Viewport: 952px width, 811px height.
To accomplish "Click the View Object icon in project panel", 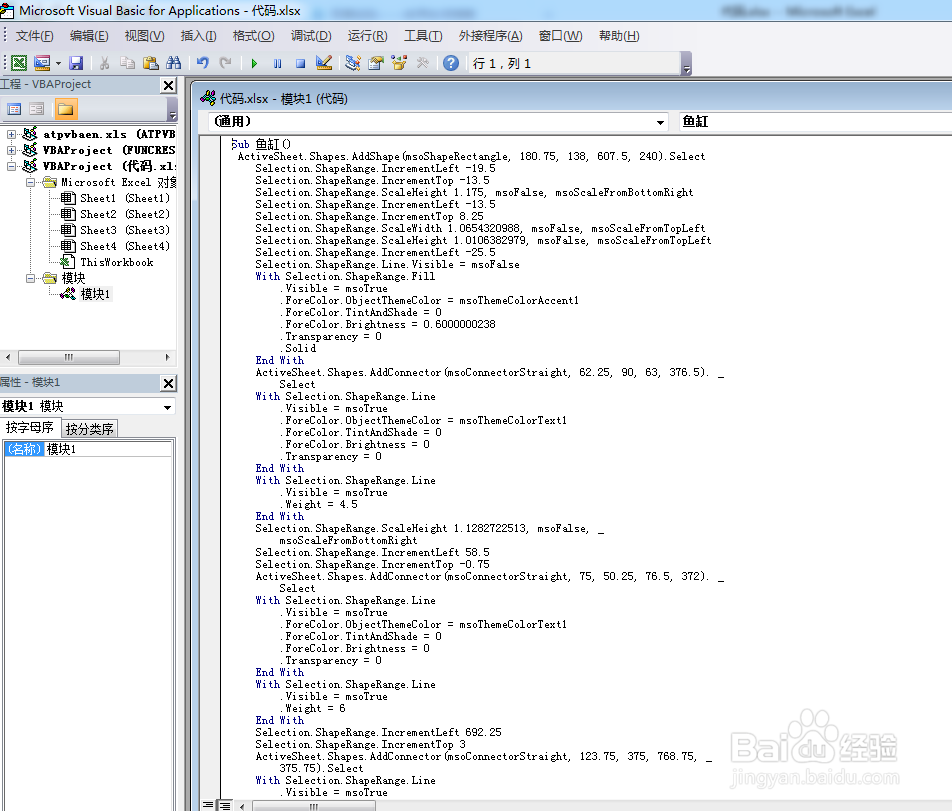I will pyautogui.click(x=36, y=109).
